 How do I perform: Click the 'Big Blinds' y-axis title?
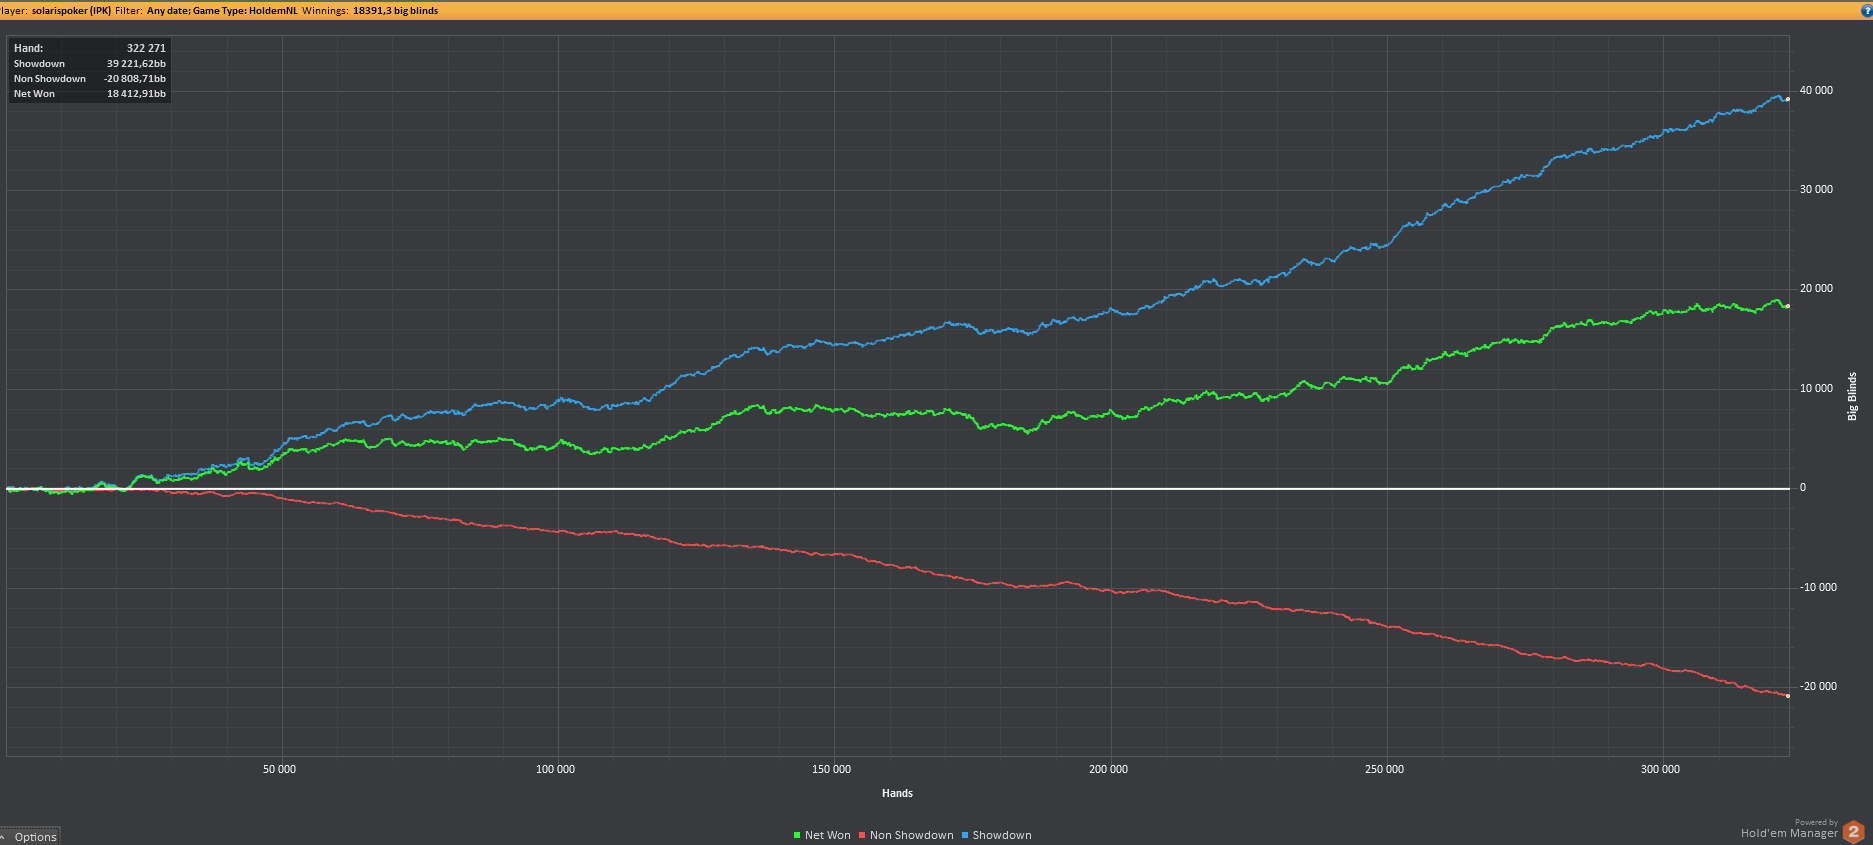[1852, 396]
